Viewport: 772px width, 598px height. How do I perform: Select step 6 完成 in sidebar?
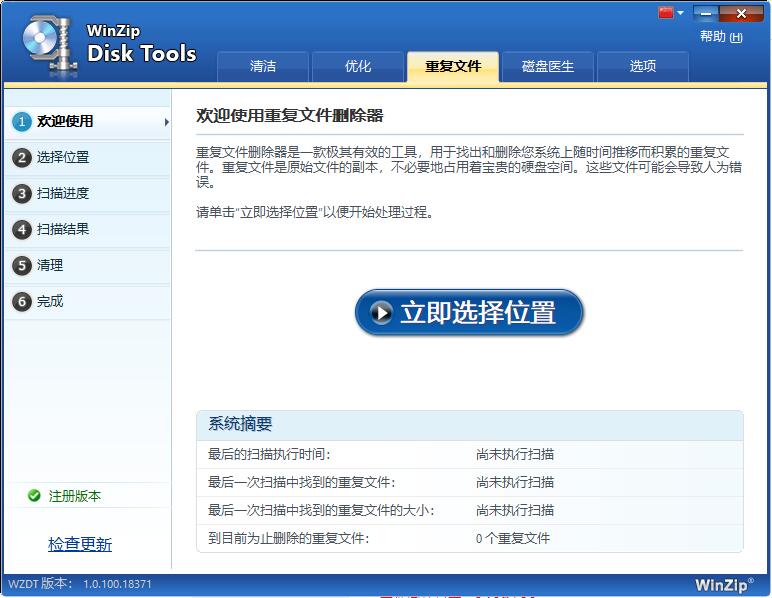88,301
